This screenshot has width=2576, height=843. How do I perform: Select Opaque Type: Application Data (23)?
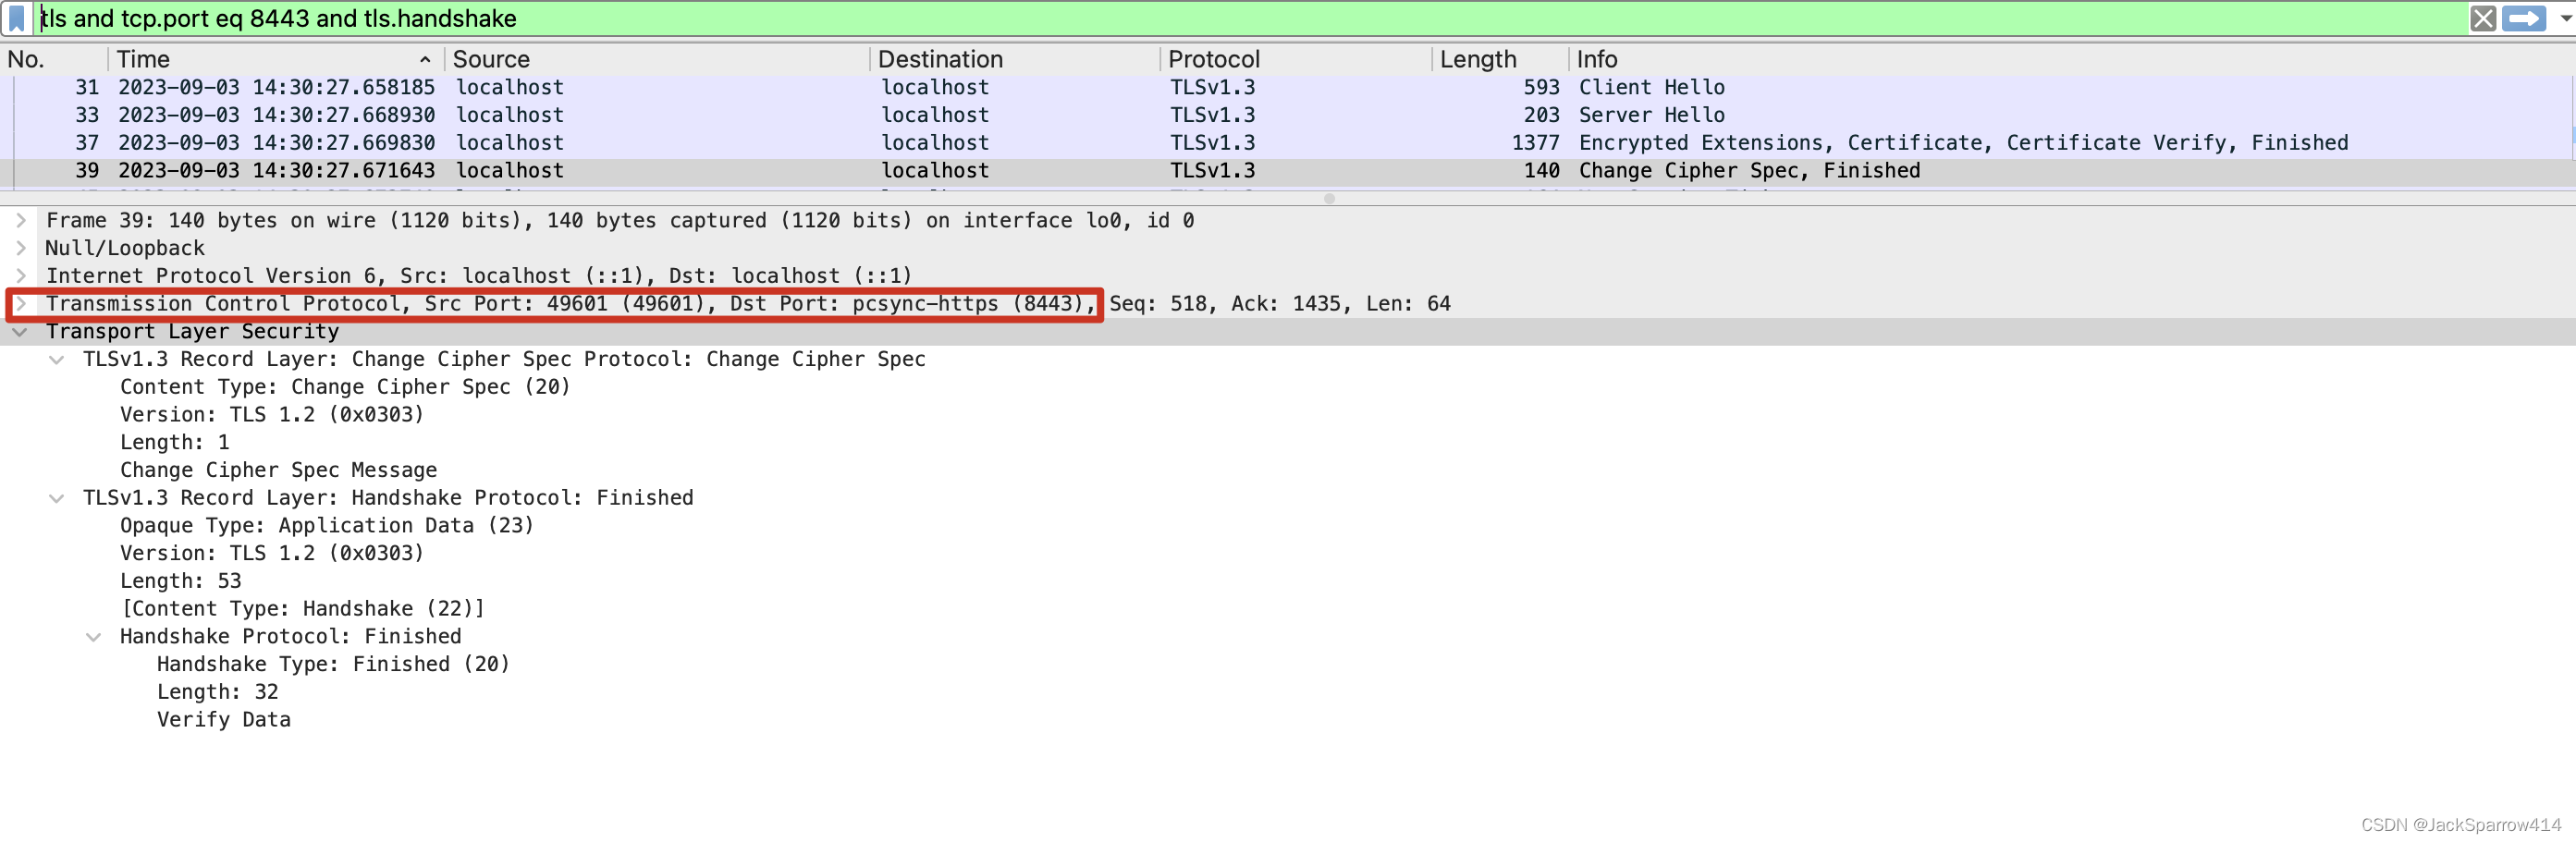click(327, 526)
